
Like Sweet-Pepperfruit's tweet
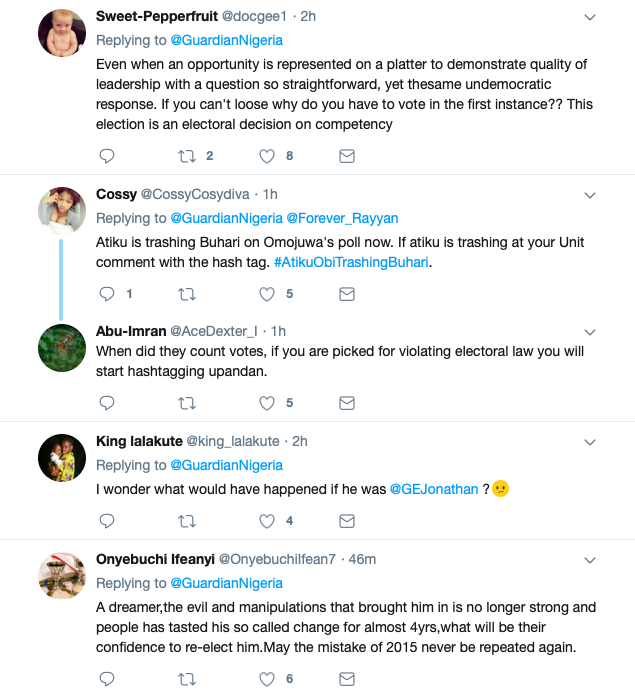tap(267, 156)
